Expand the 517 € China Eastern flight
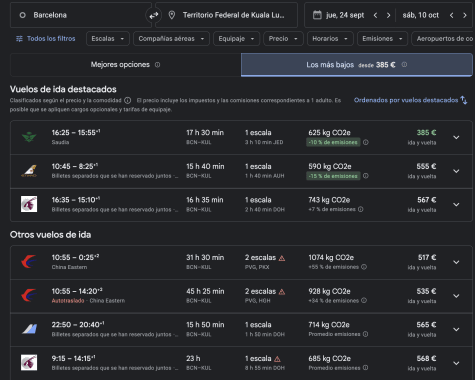Screen dimensions: 475x380 456,262
